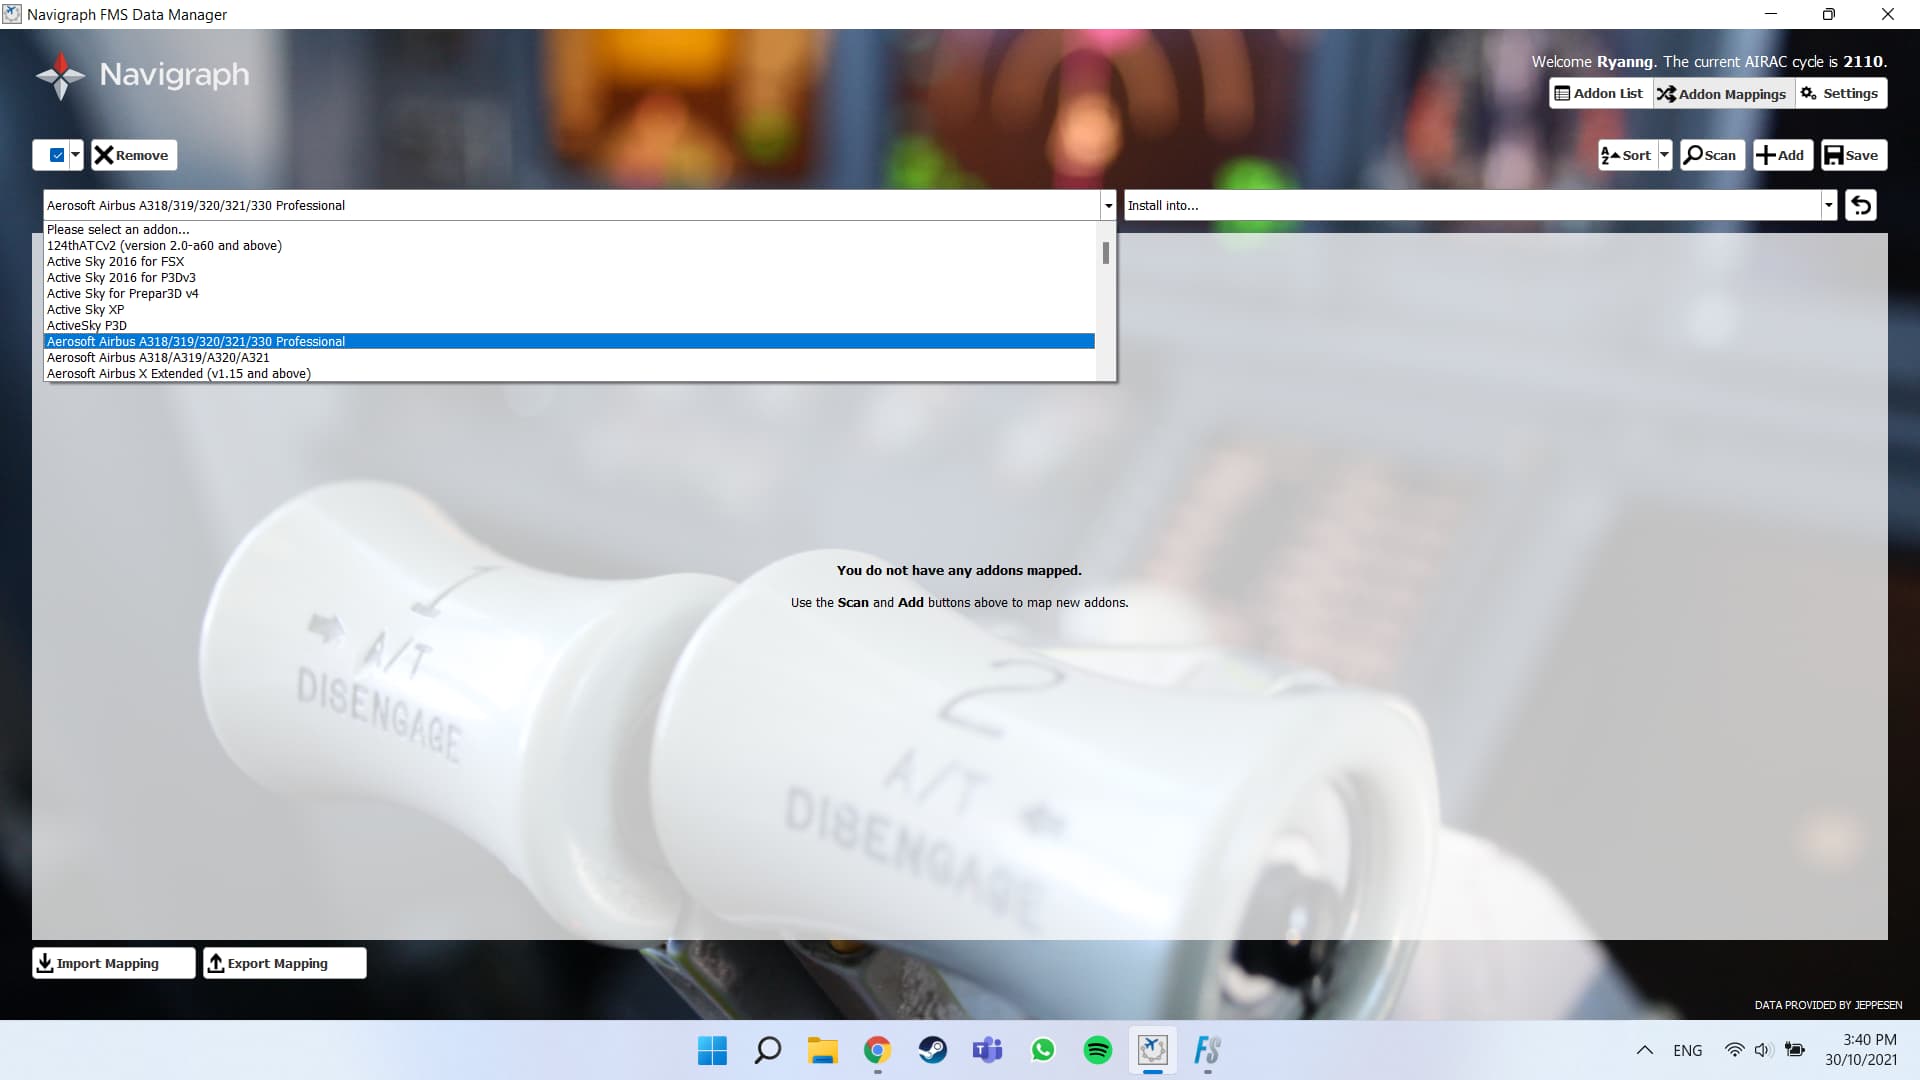
Task: Save the addon mappings
Action: (1853, 155)
